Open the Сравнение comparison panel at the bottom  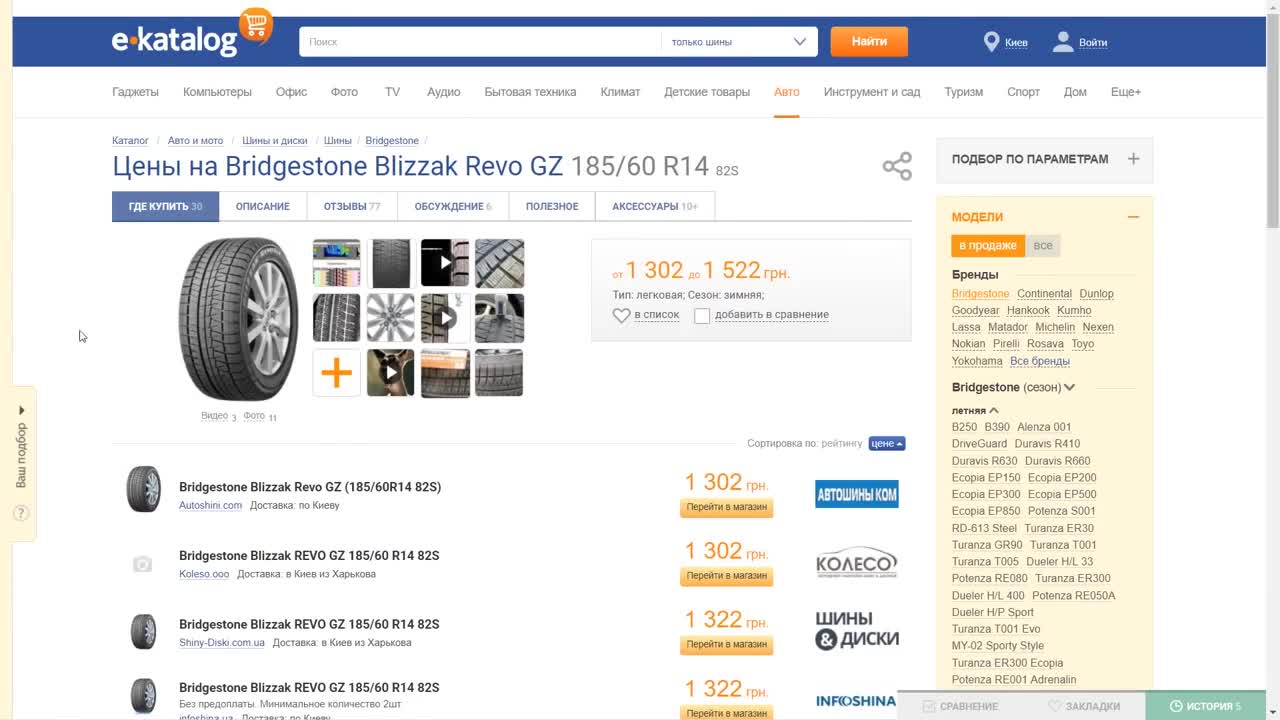tap(960, 706)
